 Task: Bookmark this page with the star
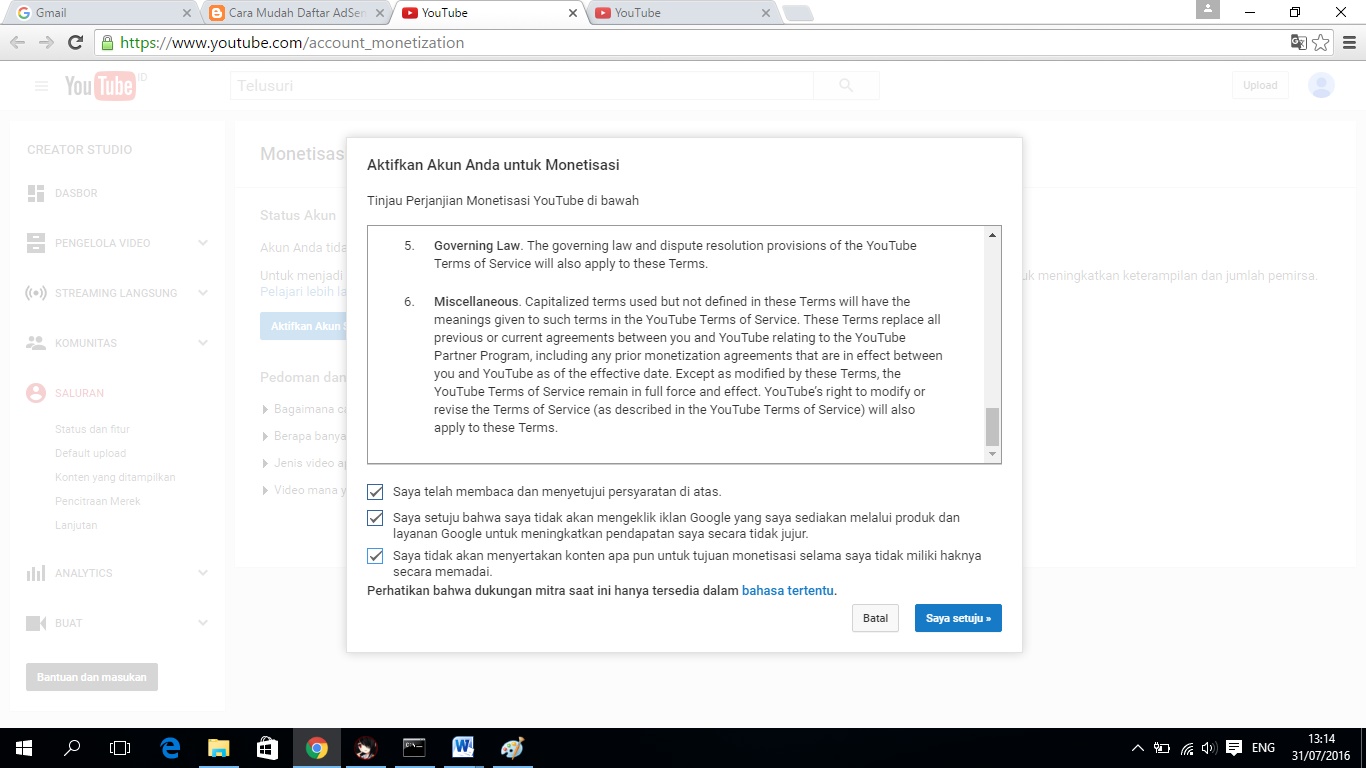[x=1321, y=43]
